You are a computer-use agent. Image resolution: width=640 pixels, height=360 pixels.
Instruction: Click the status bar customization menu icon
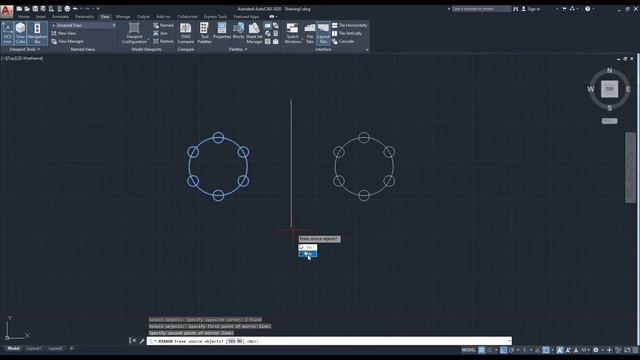click(635, 350)
